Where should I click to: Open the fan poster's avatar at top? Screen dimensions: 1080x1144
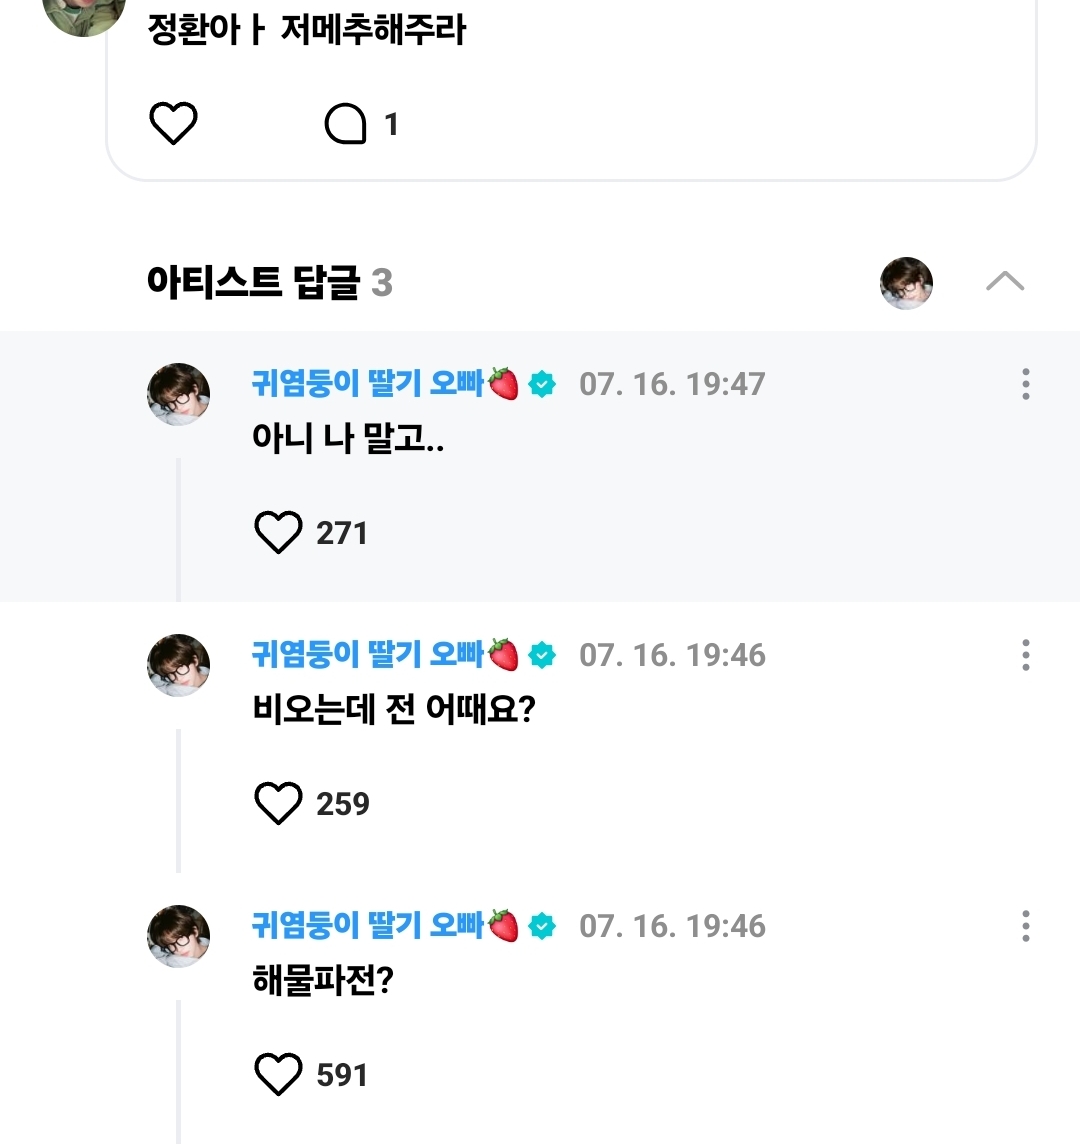pyautogui.click(x=84, y=12)
